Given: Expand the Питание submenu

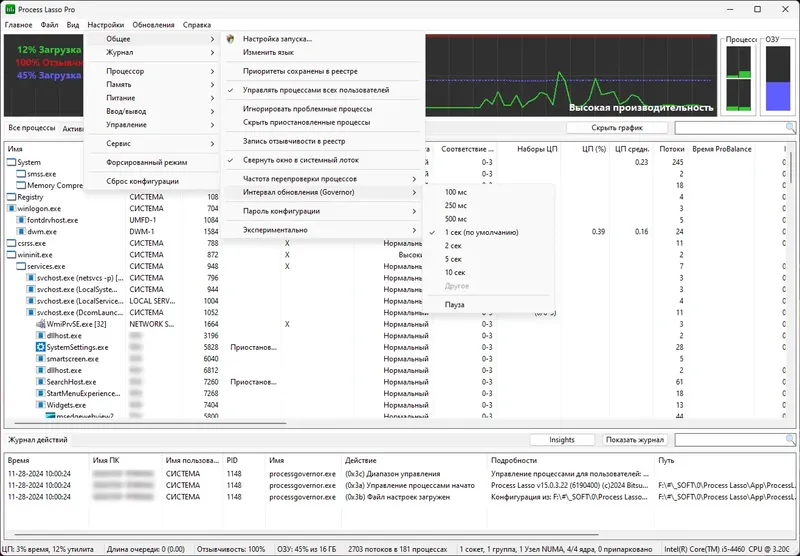Looking at the screenshot, I should [x=152, y=98].
